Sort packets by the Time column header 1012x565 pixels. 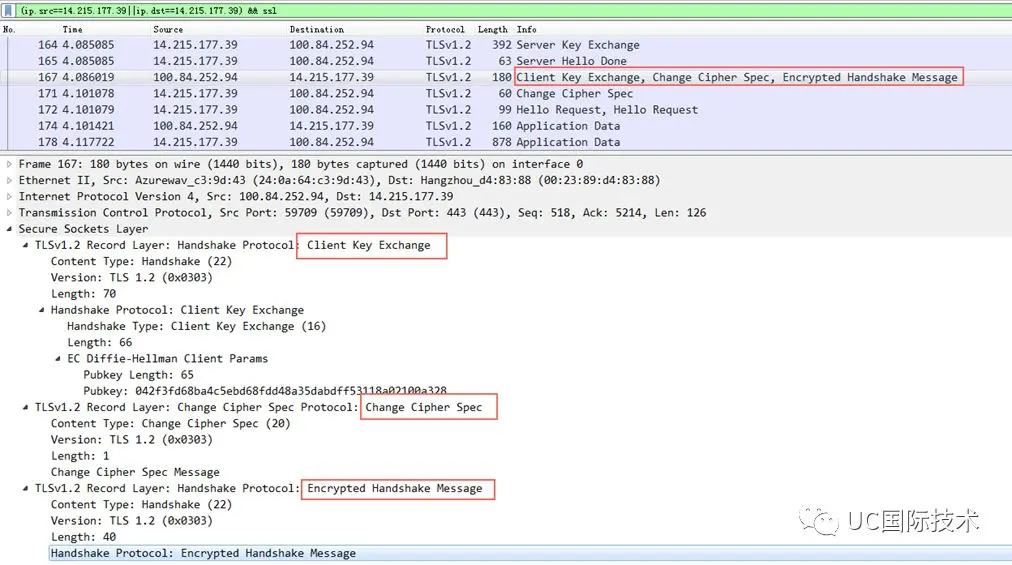coord(72,30)
